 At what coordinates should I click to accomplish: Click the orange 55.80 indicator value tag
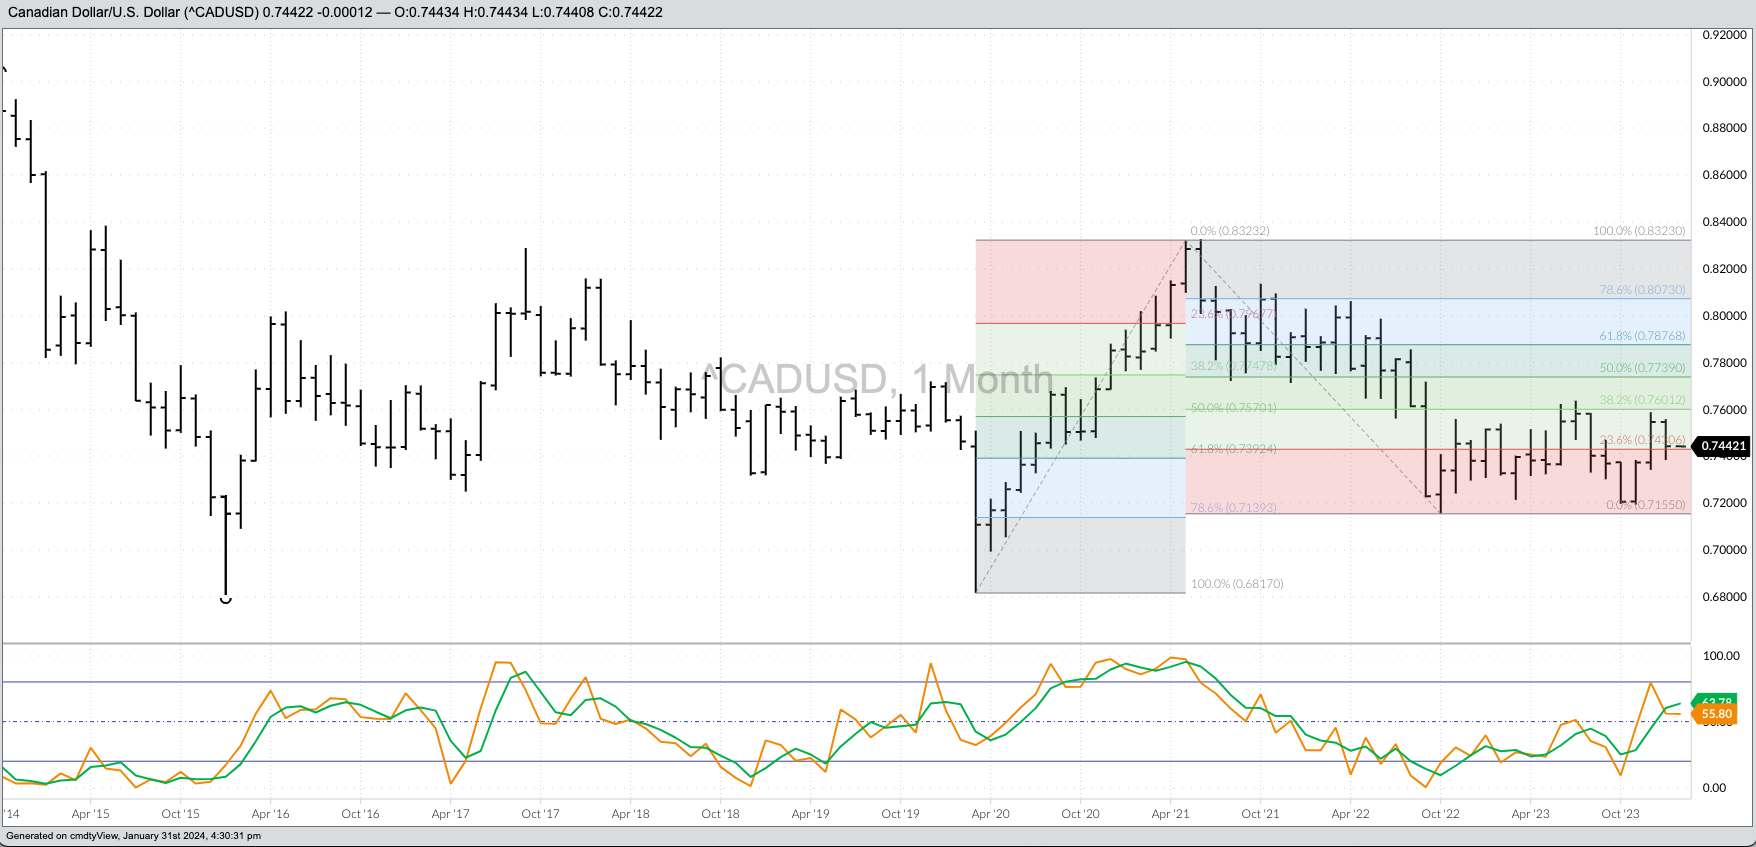pos(1717,714)
